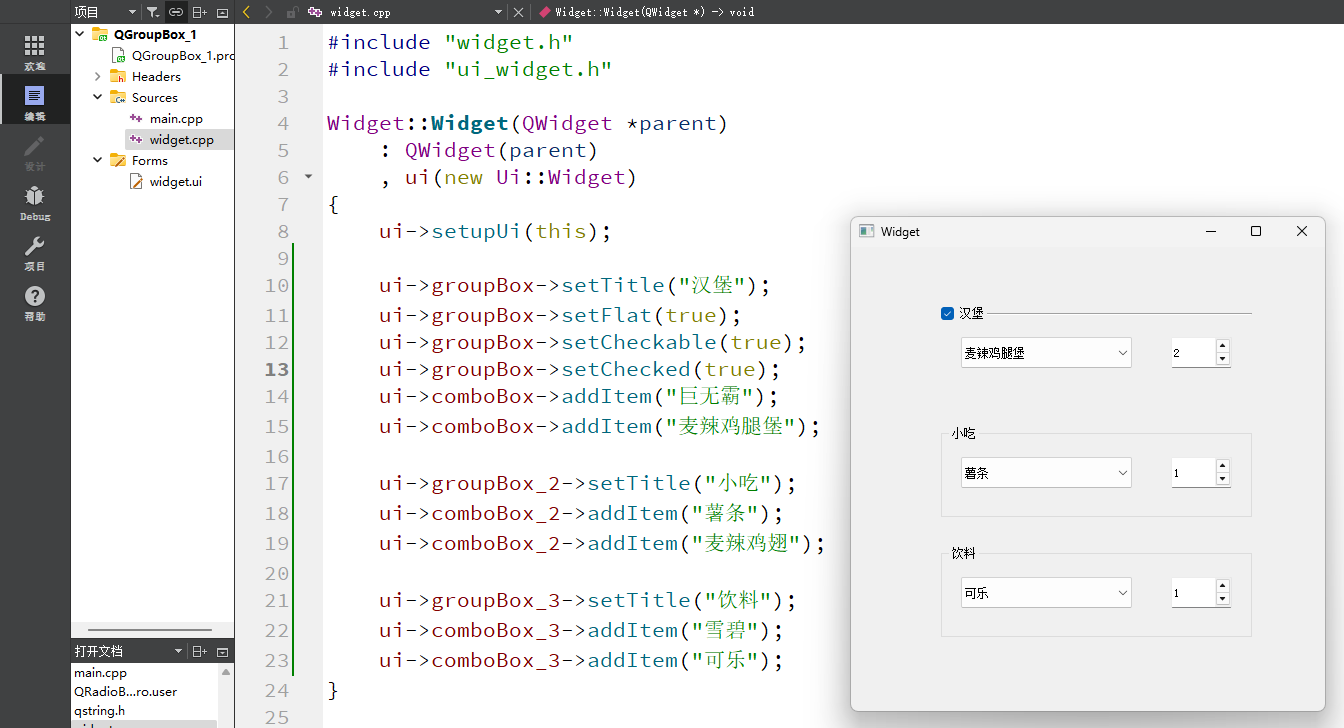Open the widget.cpp document dropdown
The height and width of the screenshot is (728, 1344).
coord(498,11)
